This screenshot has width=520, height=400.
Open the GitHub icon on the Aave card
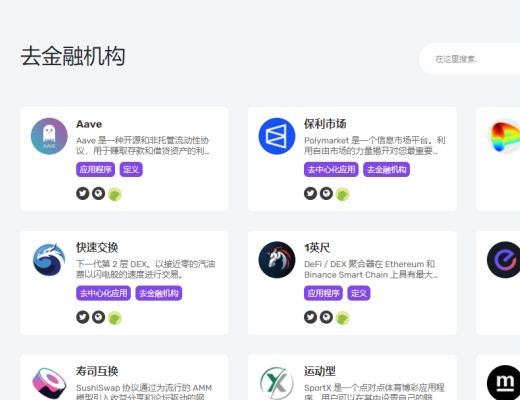point(98,193)
